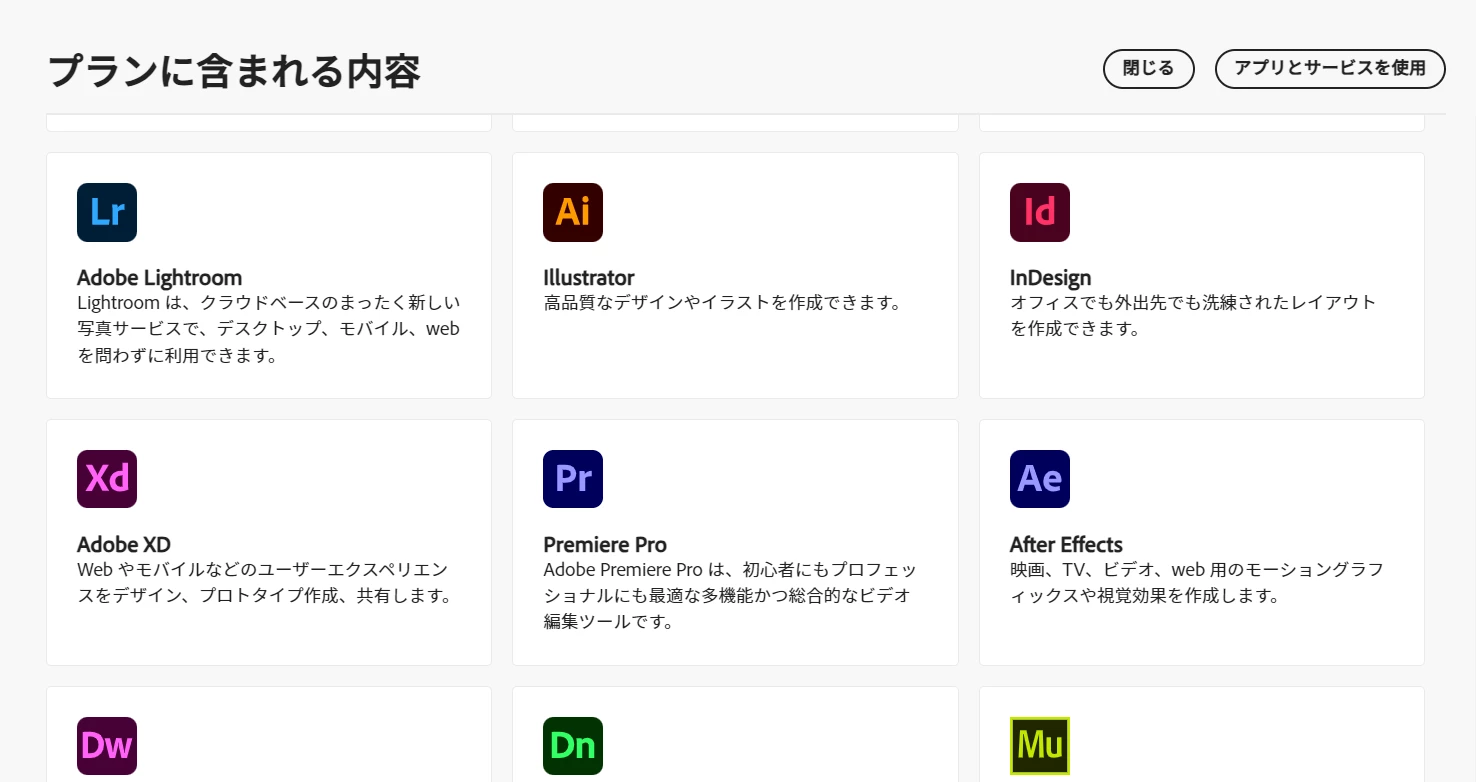The image size is (1476, 782).
Task: Select the Premiere Pro title text
Action: point(605,545)
